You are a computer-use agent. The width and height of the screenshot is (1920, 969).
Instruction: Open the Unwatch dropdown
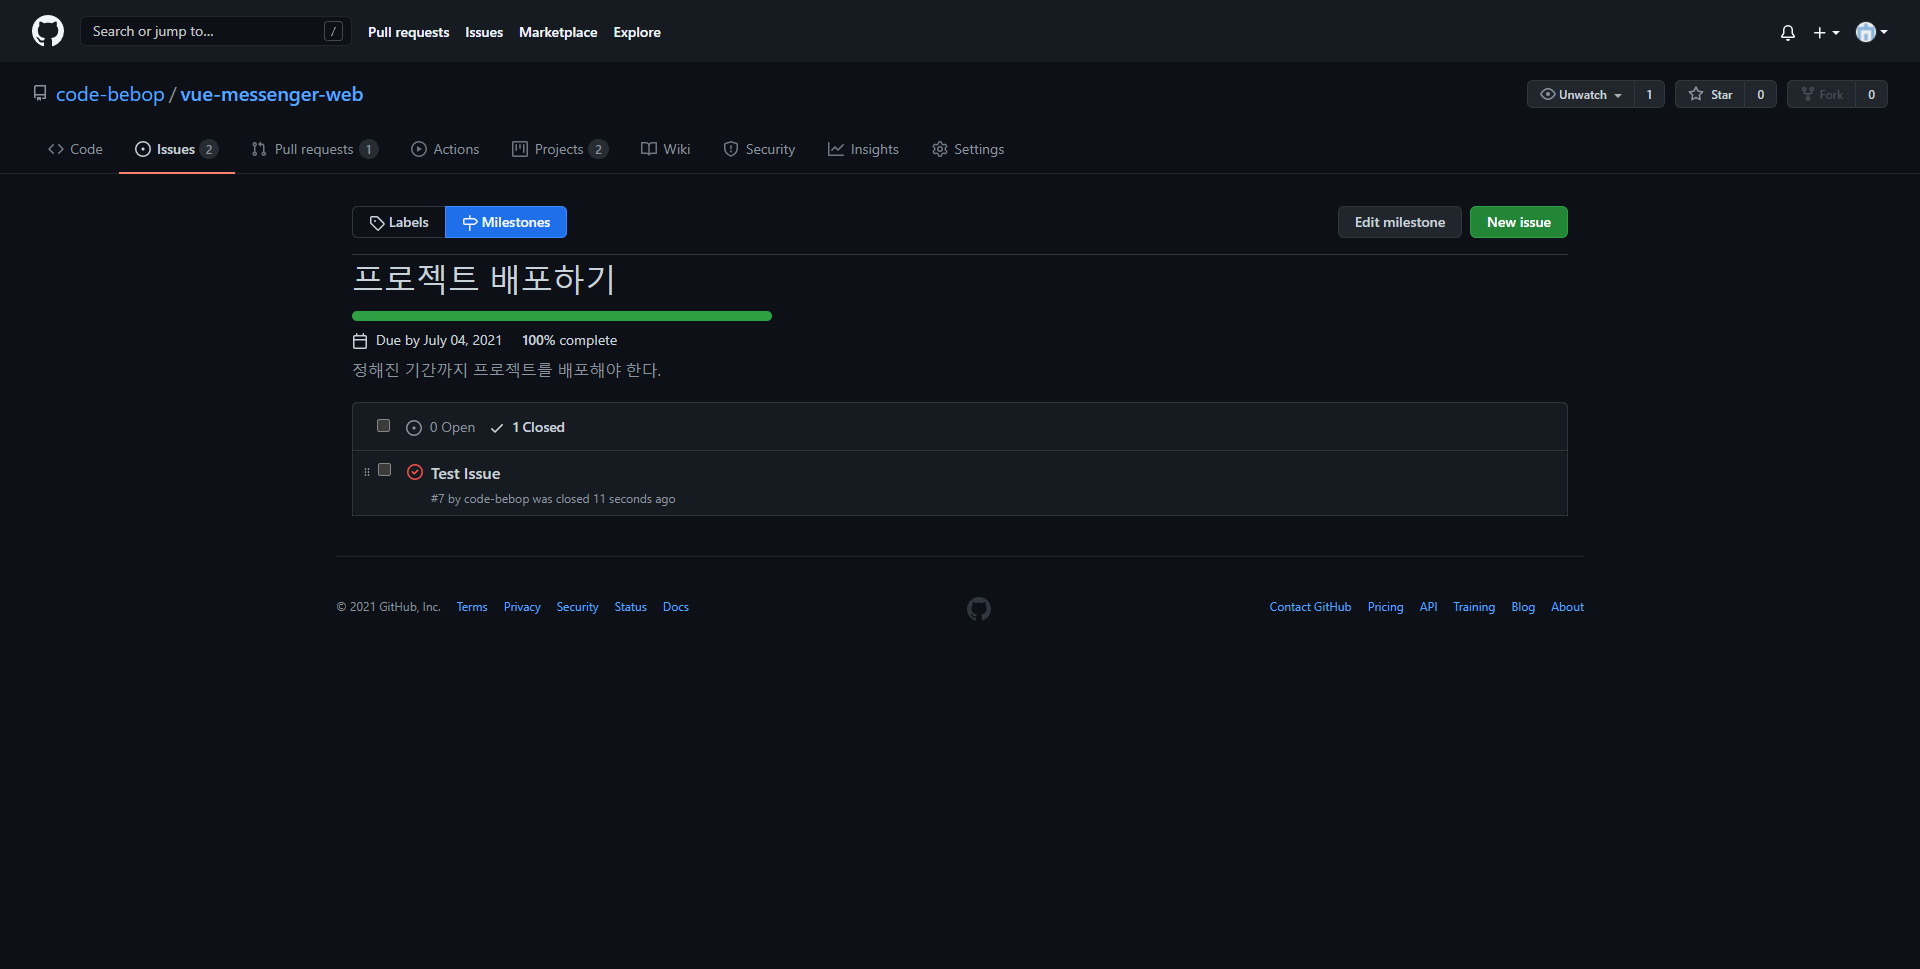1580,94
